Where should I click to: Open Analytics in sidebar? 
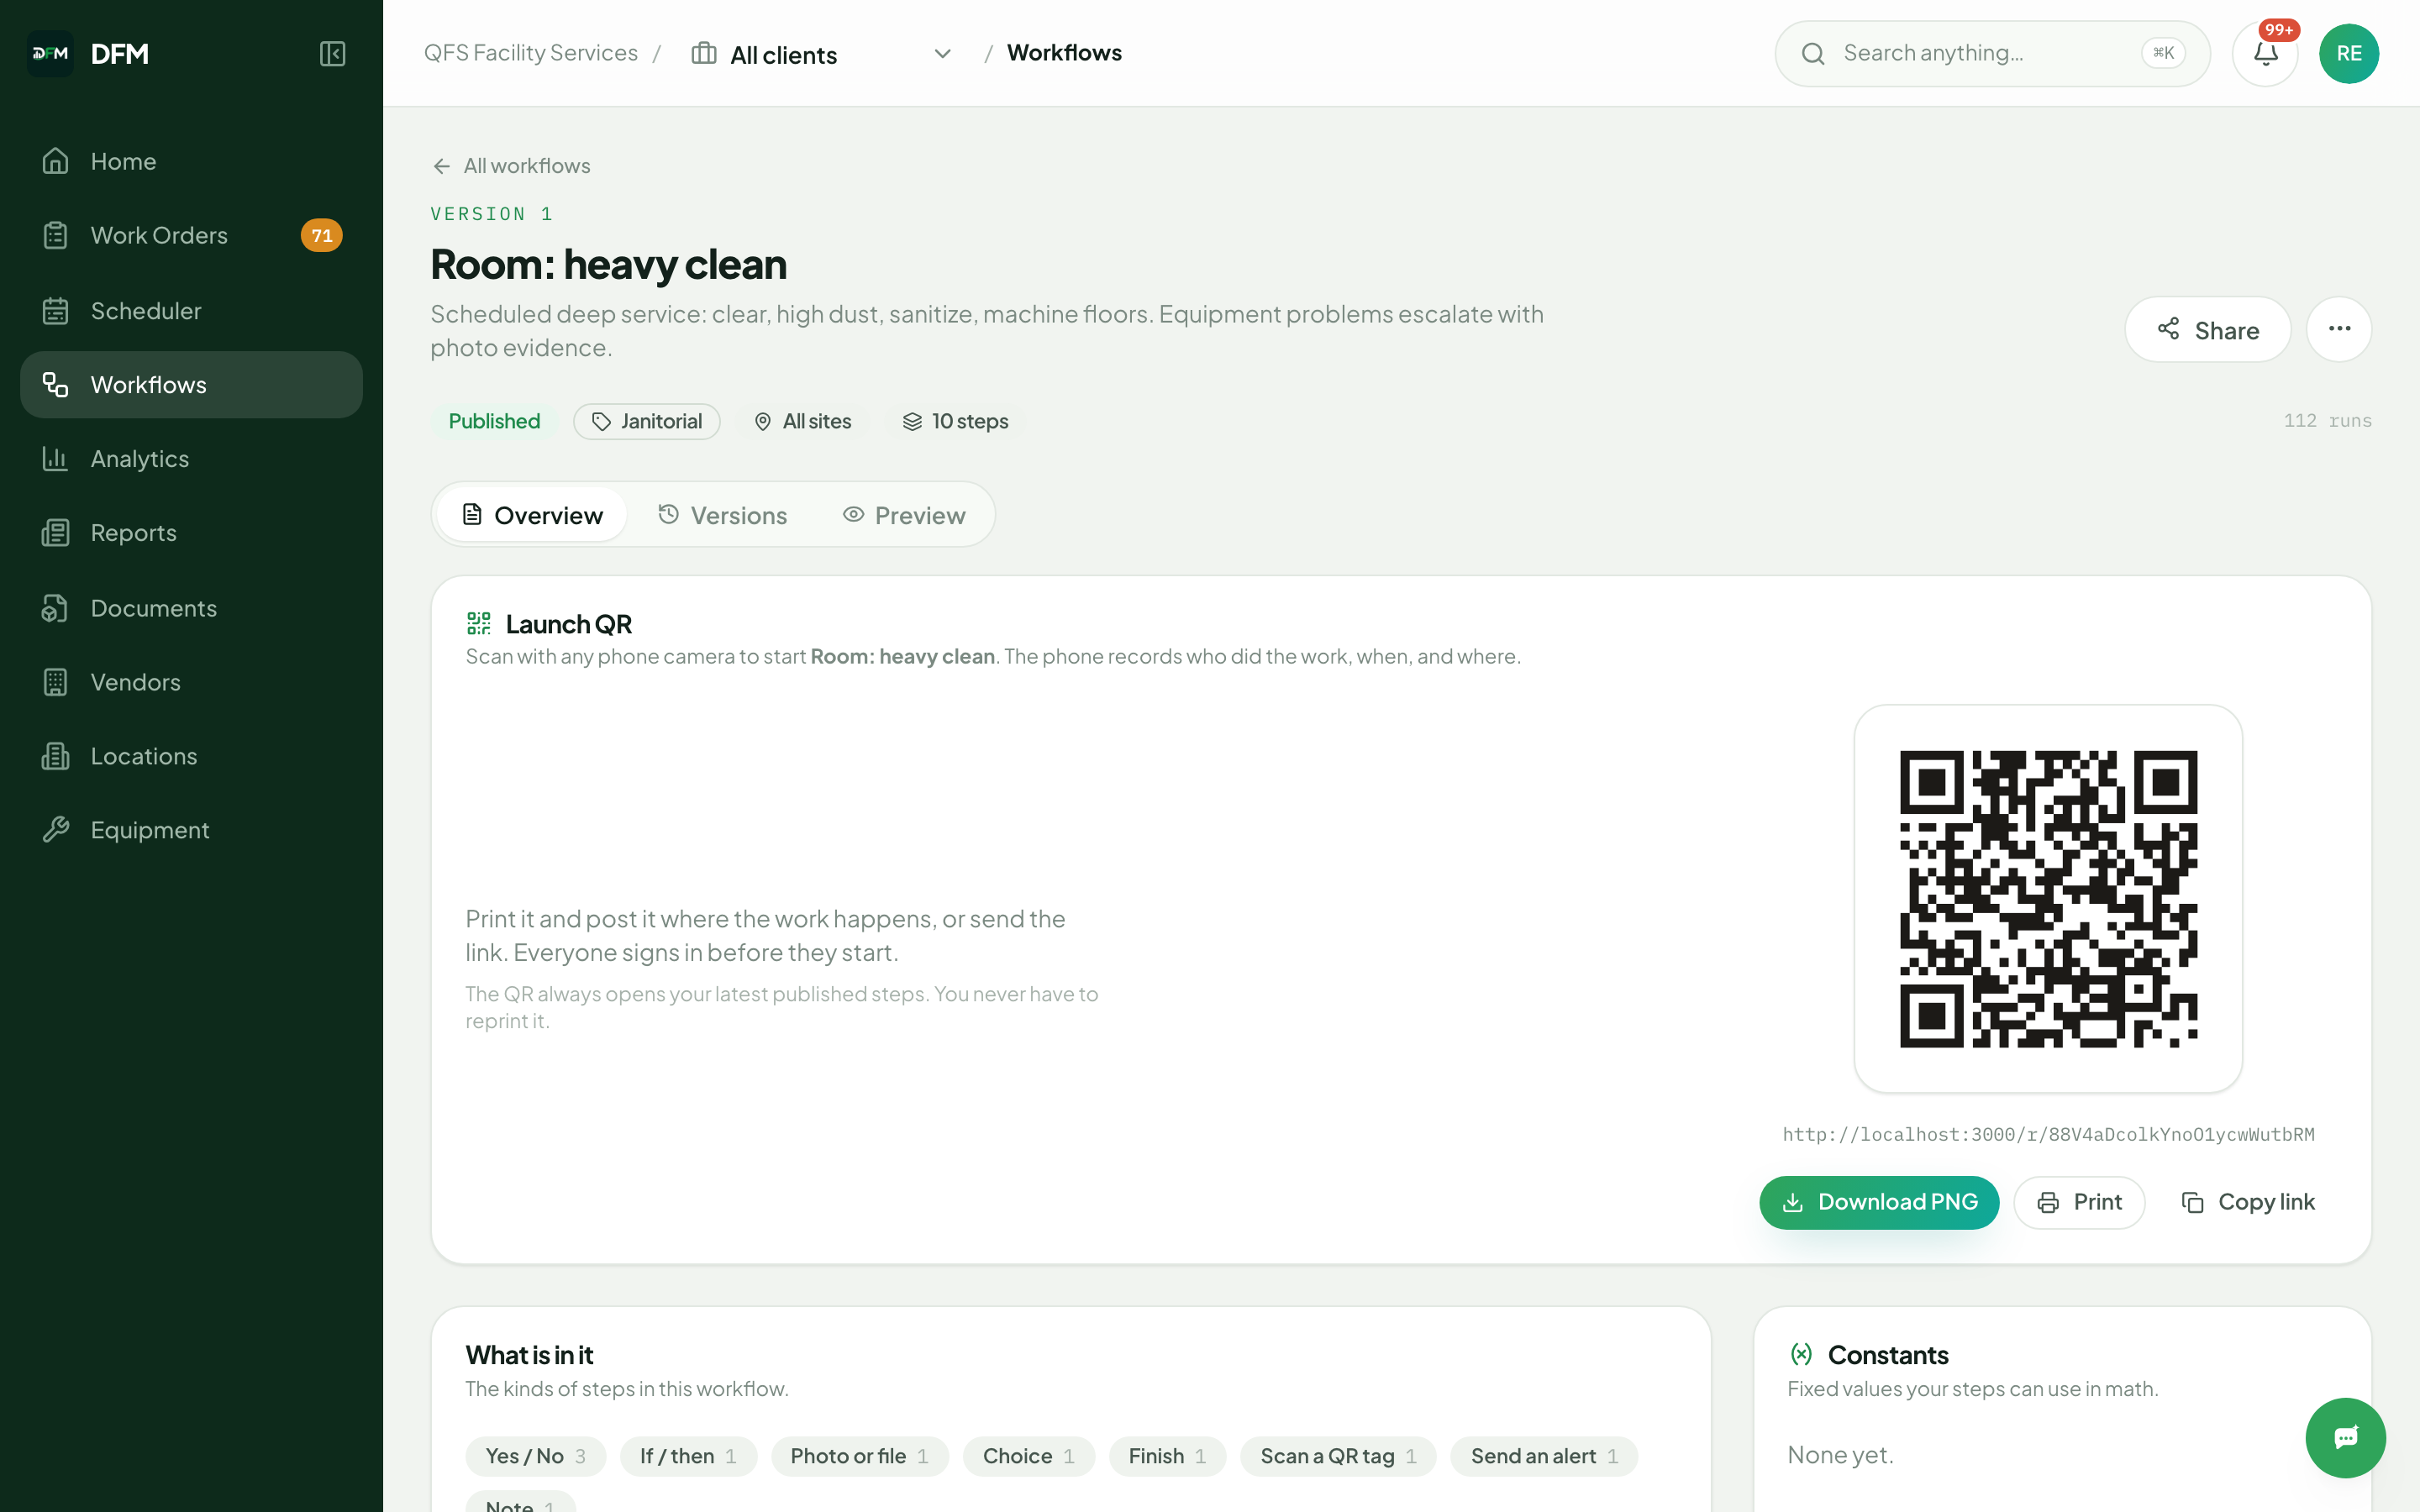tap(191, 459)
